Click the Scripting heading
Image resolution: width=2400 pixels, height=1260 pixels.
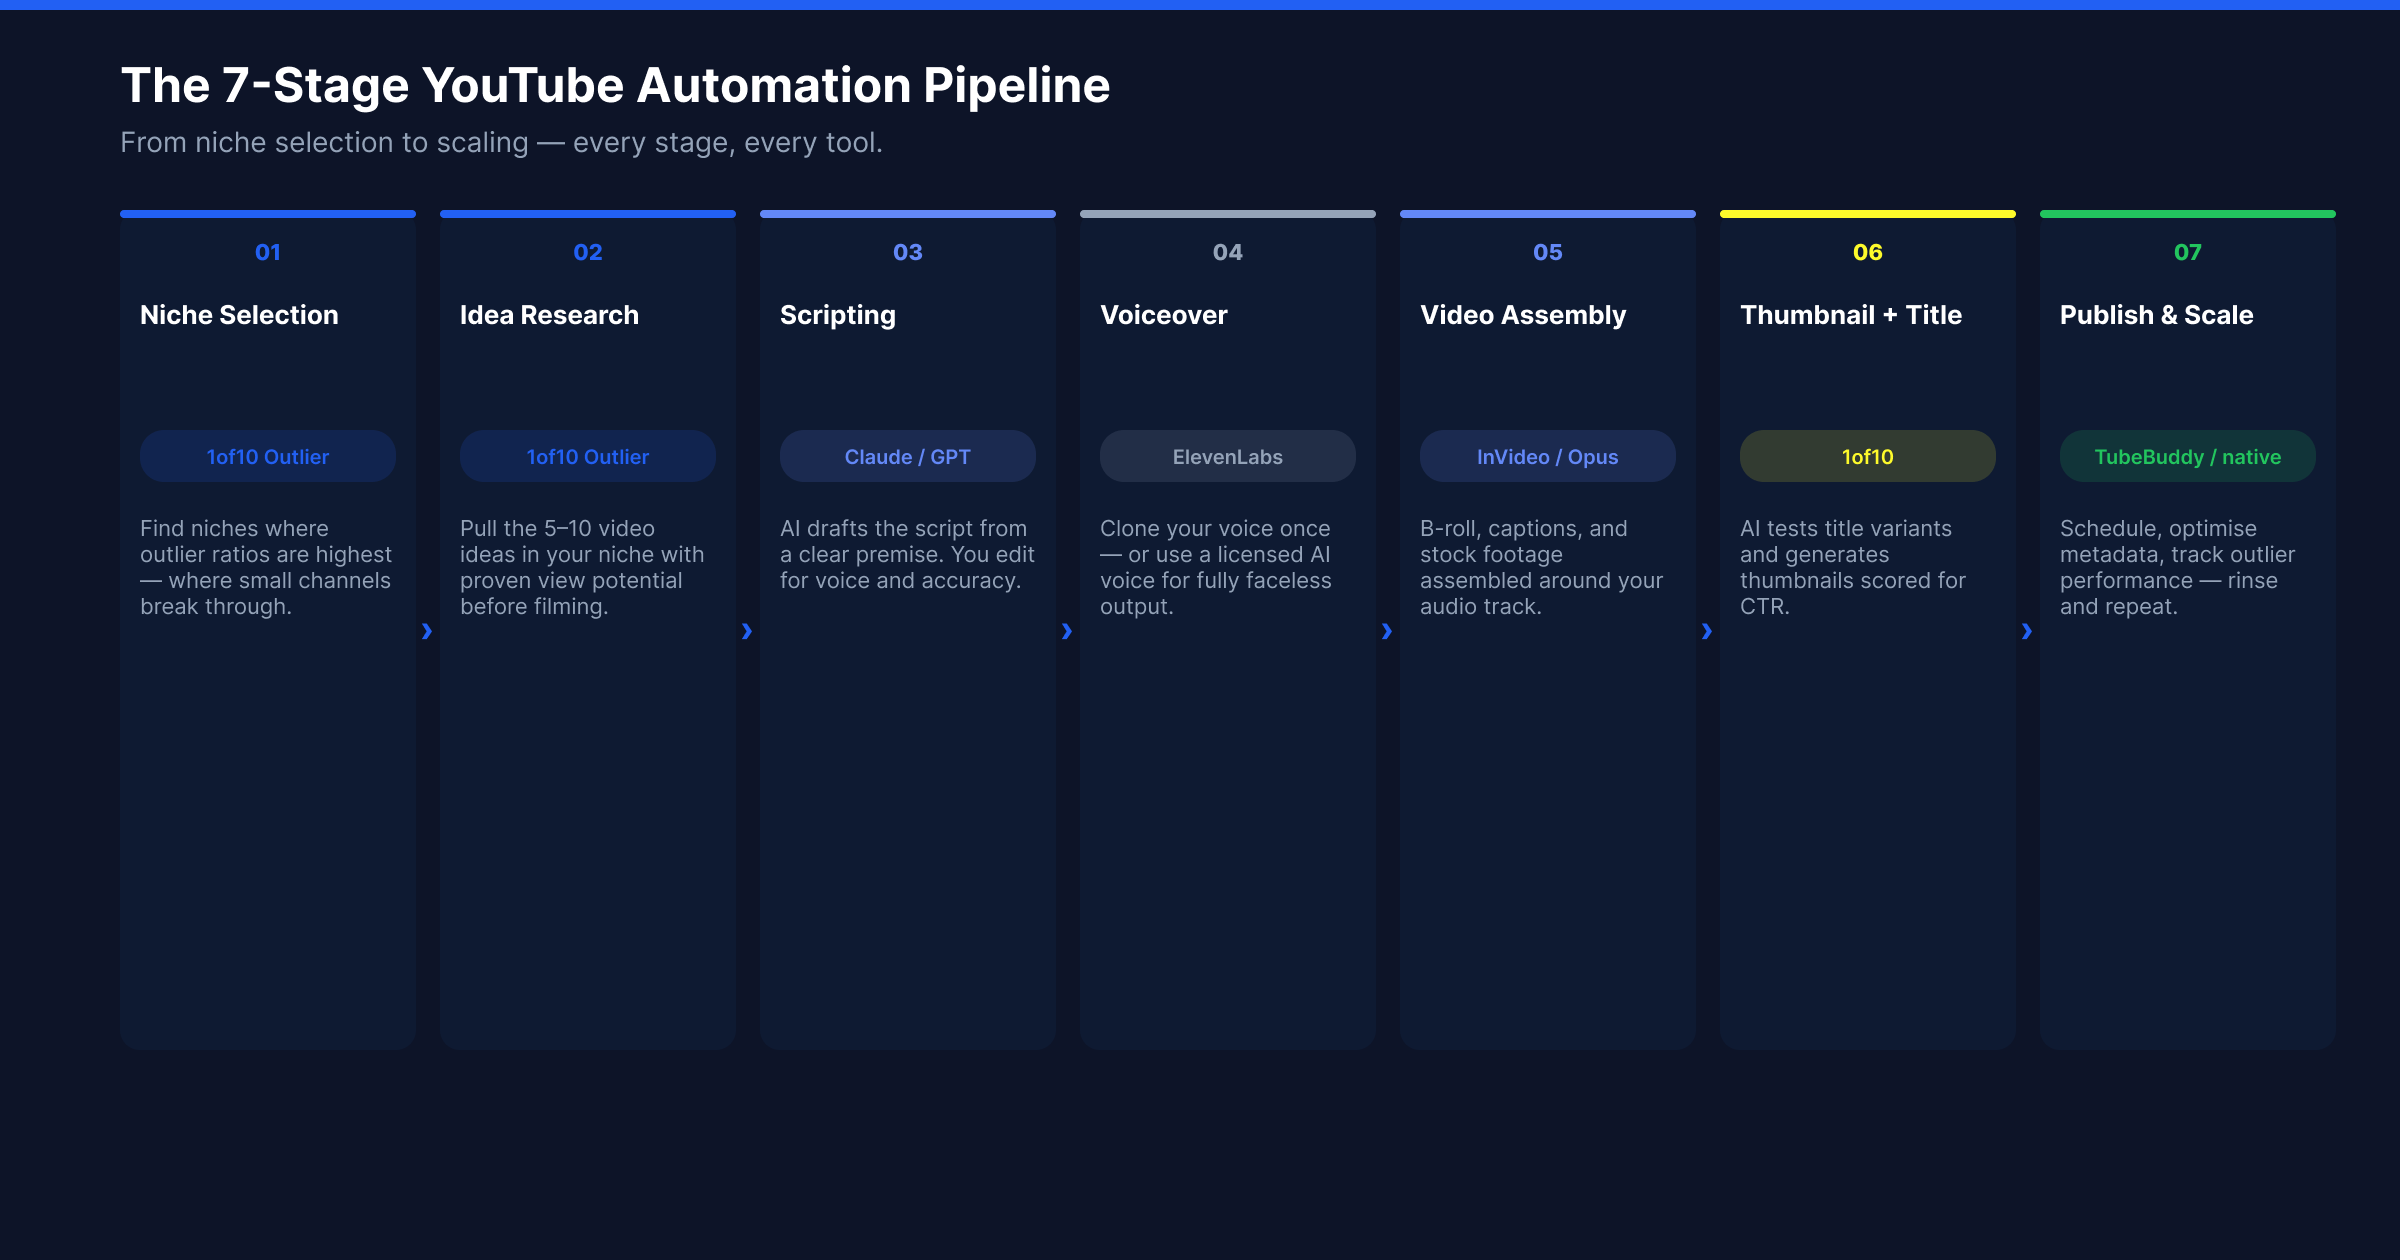tap(838, 315)
